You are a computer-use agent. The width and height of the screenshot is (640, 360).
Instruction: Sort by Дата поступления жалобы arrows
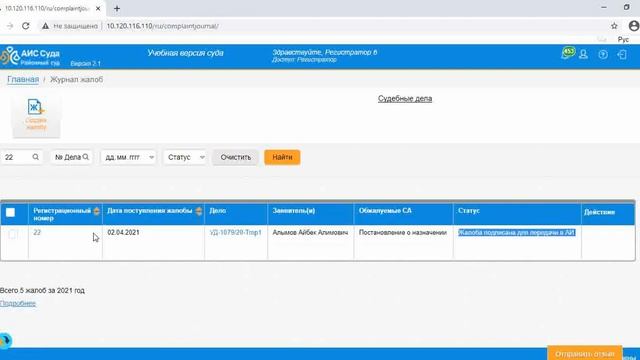tap(199, 211)
